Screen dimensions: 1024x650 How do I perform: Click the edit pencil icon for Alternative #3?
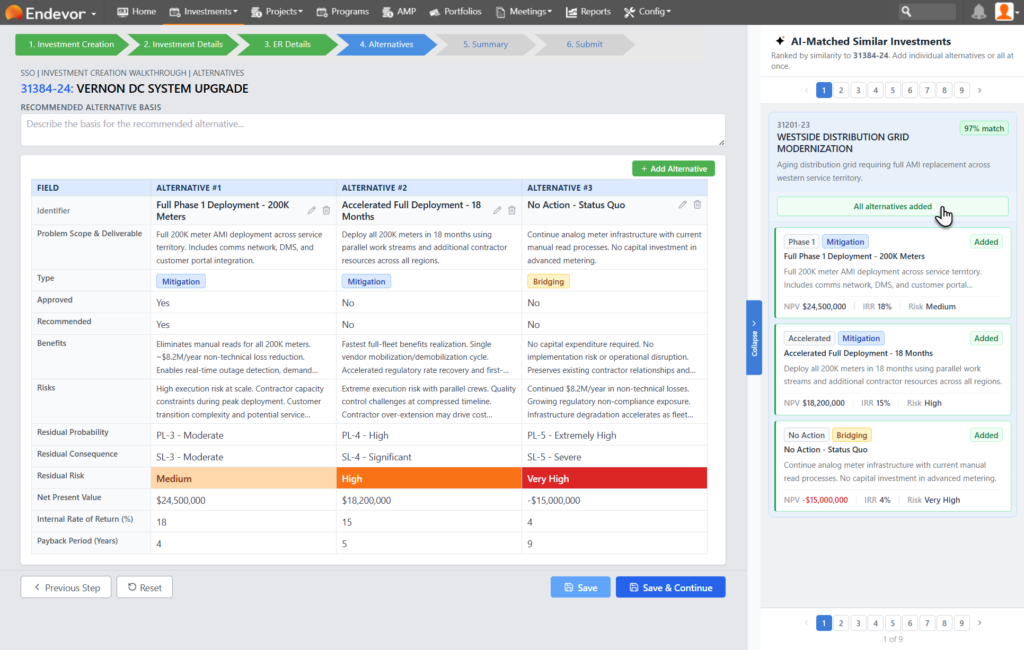(x=683, y=205)
